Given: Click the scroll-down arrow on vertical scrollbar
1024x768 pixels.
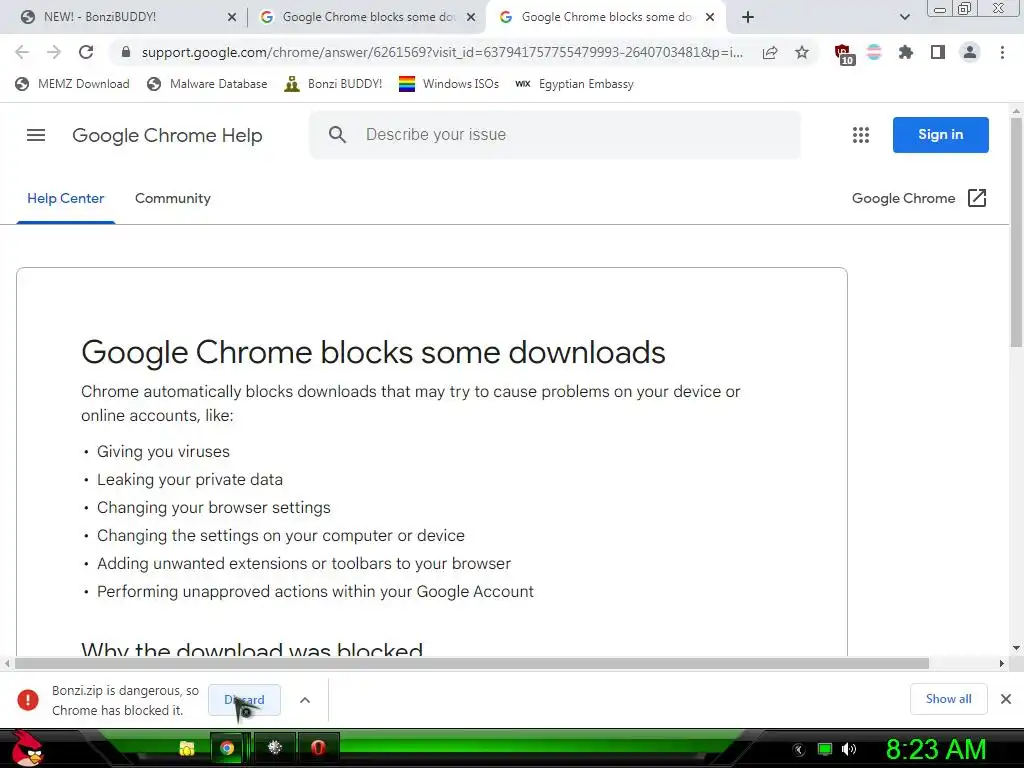Looking at the screenshot, I should [x=1016, y=648].
